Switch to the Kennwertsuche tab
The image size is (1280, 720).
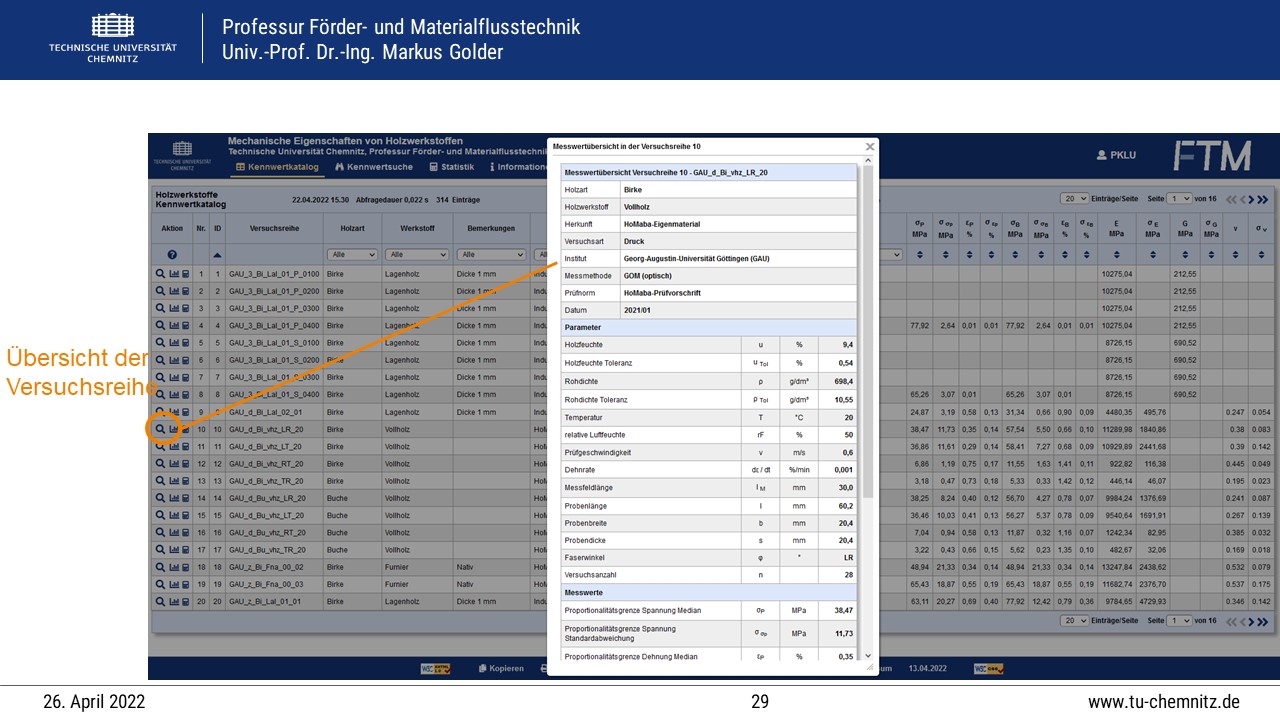pos(373,167)
